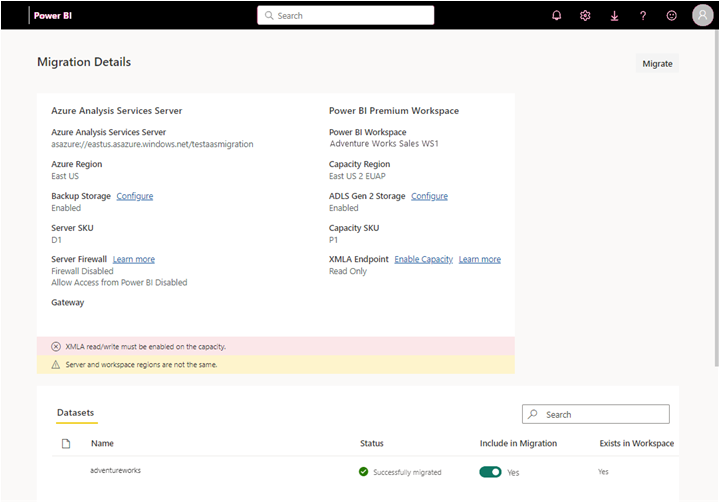Click the Enable Capacity link
Viewport: 720px width, 503px height.
[x=423, y=259]
